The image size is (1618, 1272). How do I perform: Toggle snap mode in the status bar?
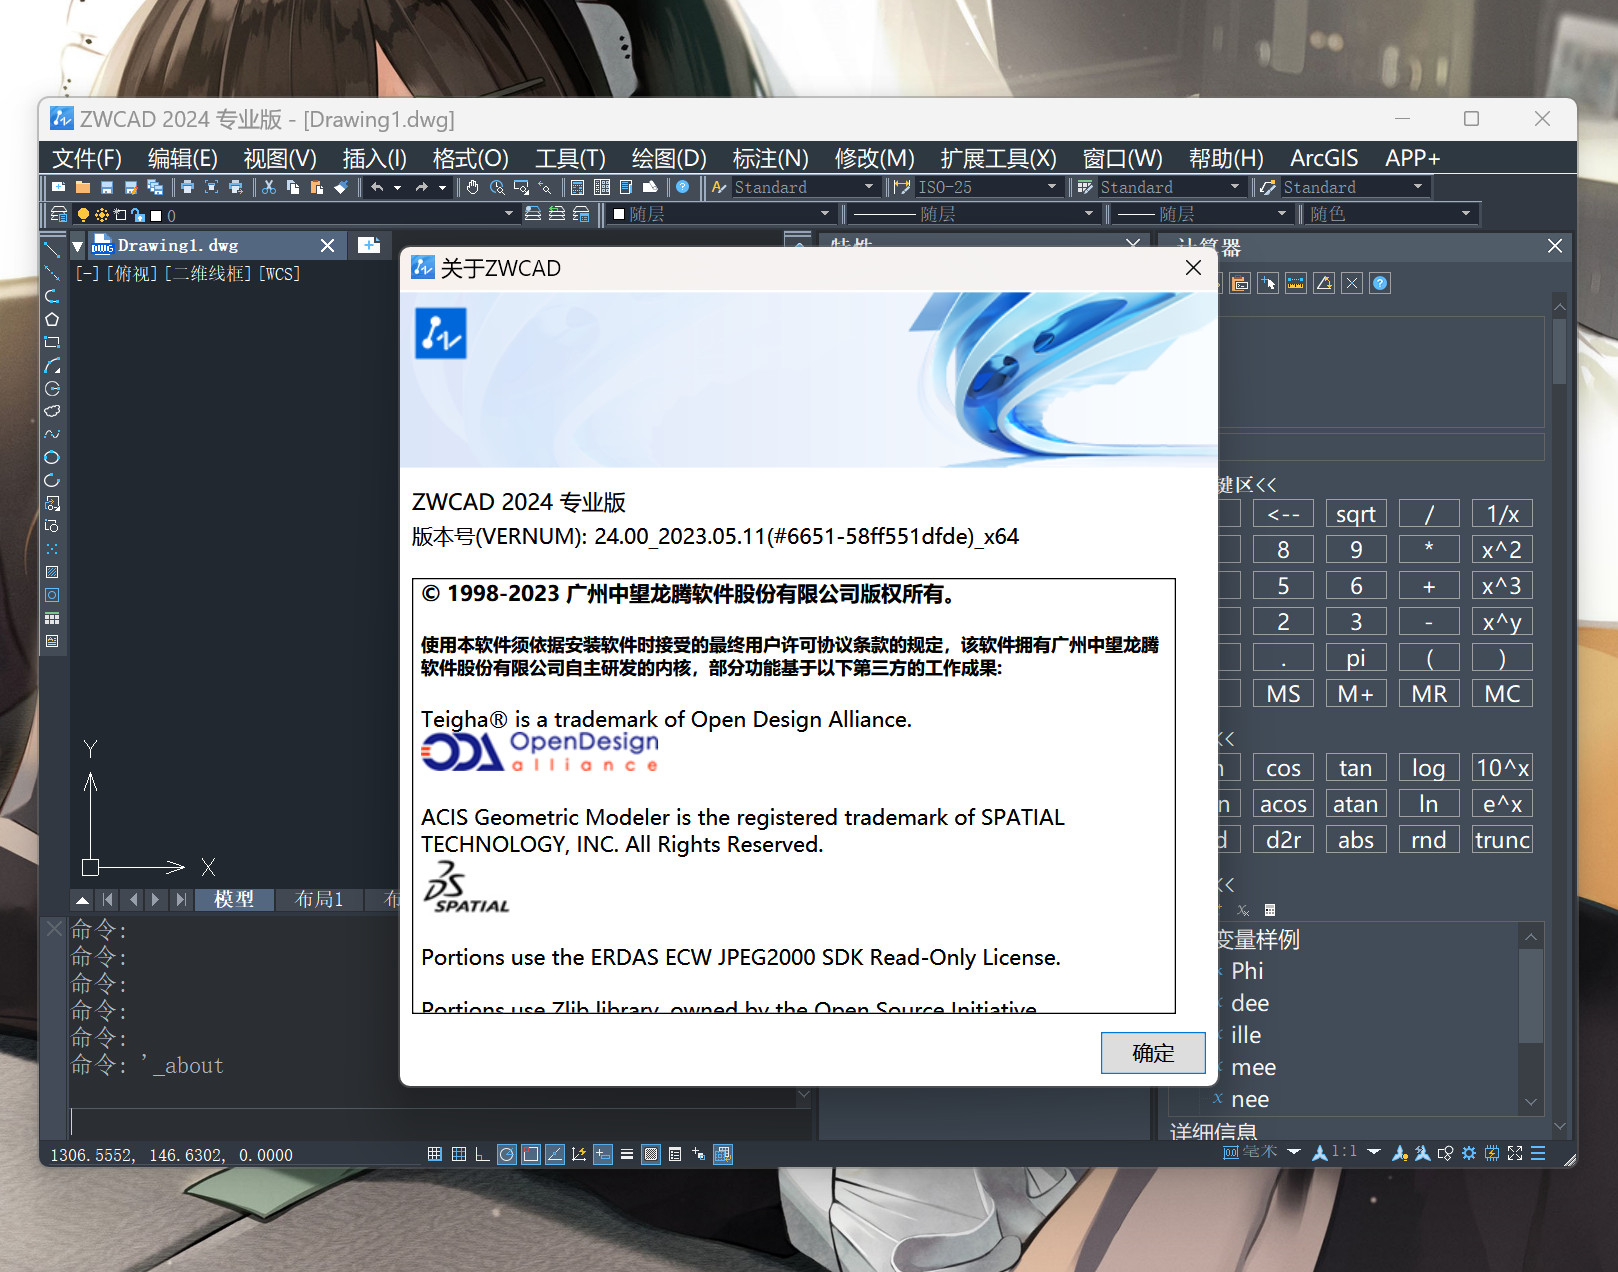click(435, 1154)
